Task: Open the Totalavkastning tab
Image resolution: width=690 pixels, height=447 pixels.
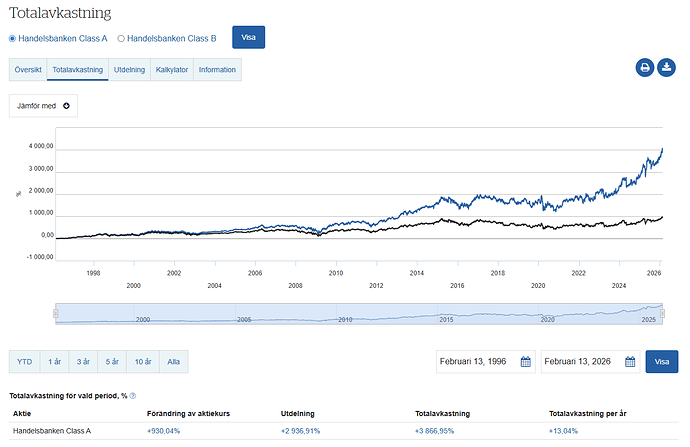Action: [x=77, y=70]
